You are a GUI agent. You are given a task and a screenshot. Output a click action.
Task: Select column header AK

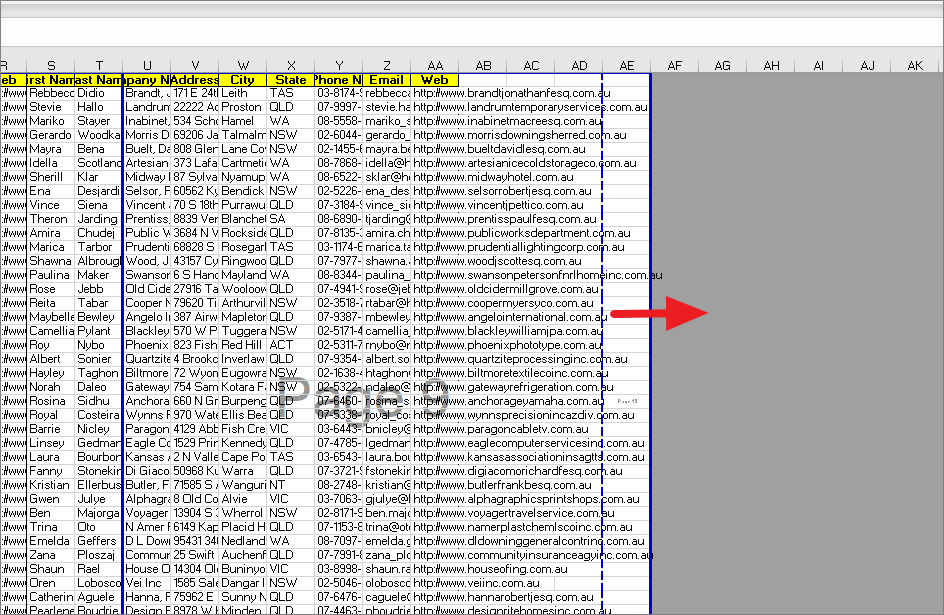tap(915, 66)
